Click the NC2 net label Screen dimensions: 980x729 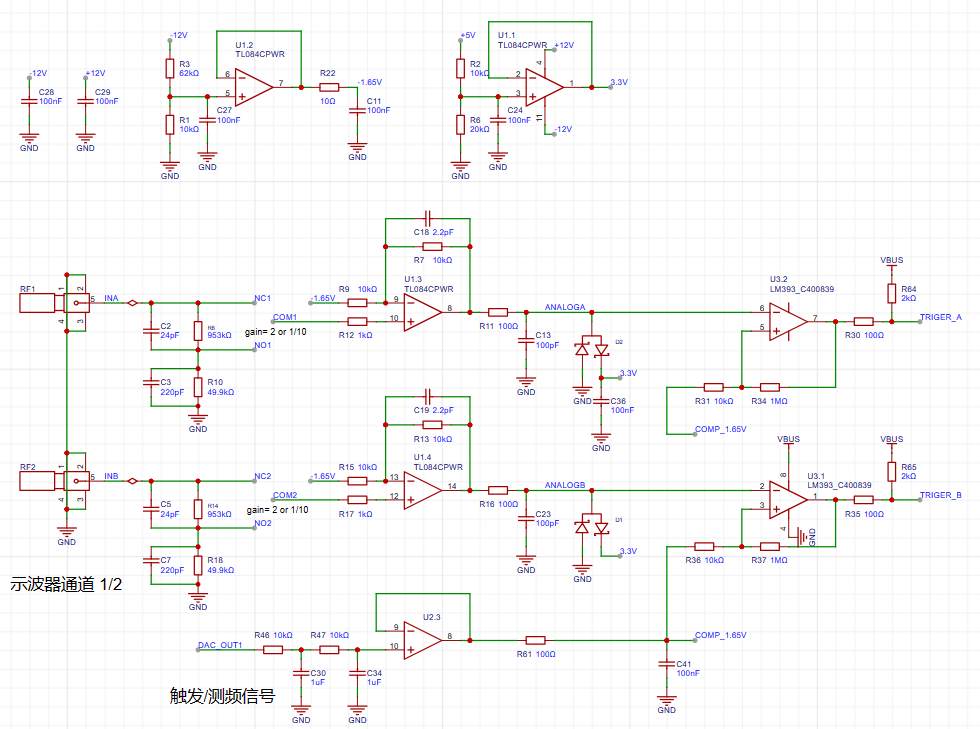tap(262, 476)
